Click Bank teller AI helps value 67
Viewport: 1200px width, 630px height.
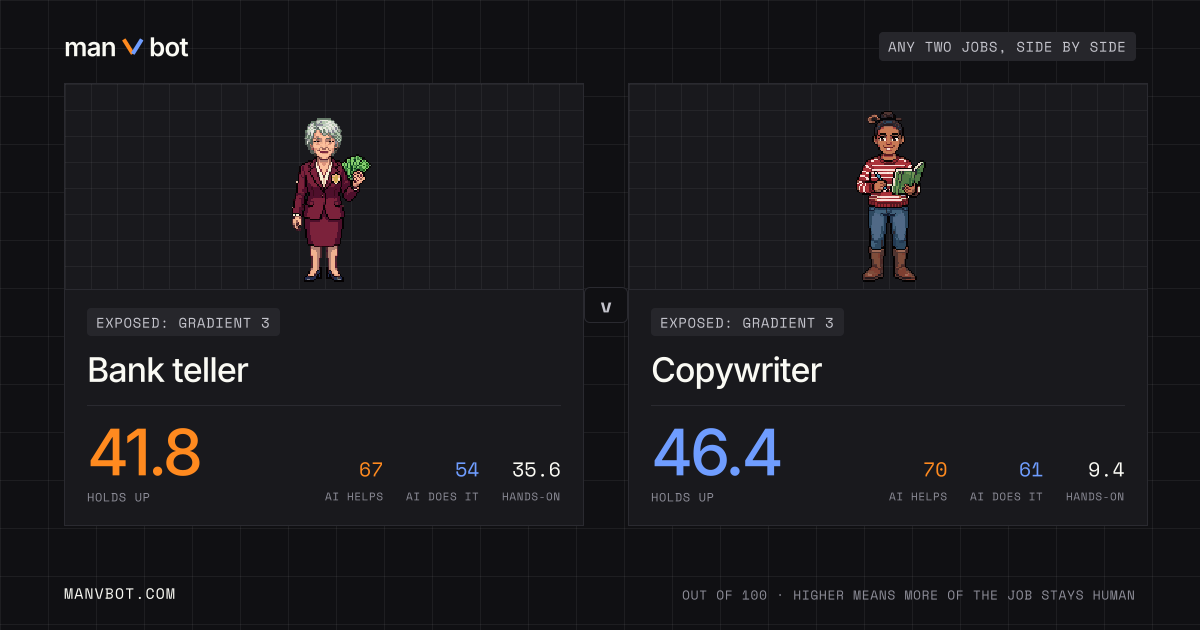pos(371,470)
